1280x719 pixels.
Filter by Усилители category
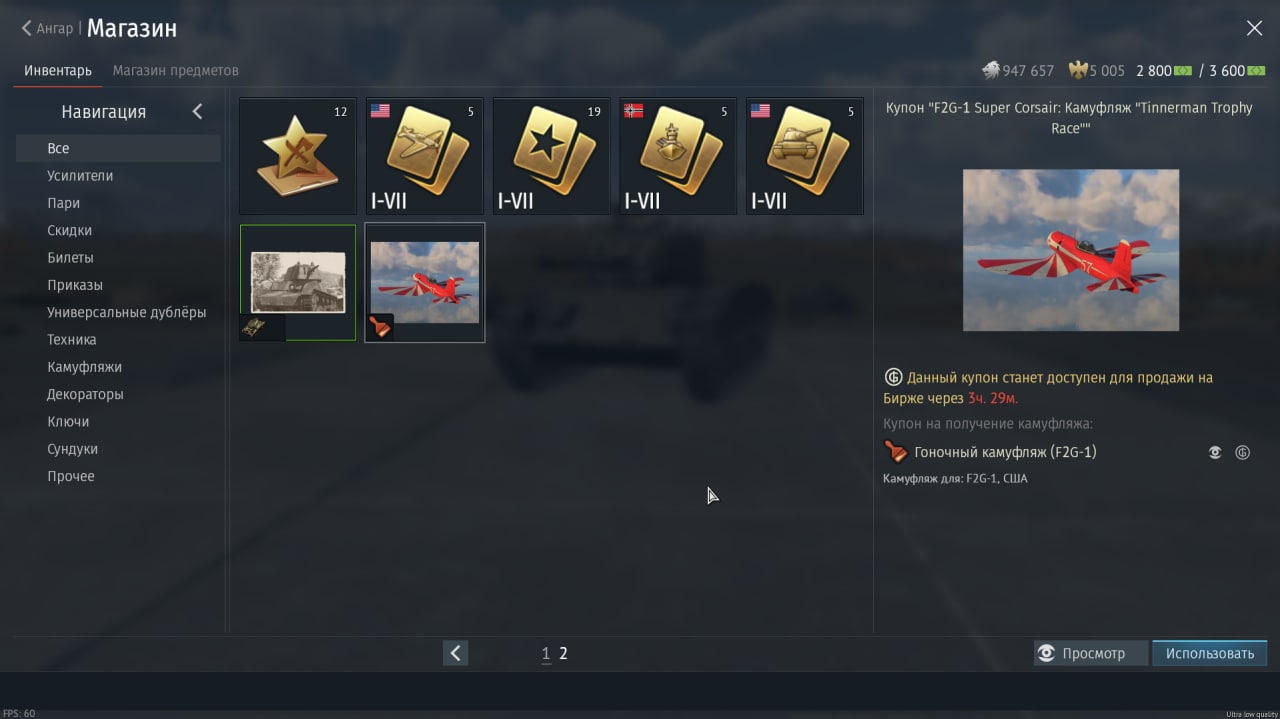pyautogui.click(x=80, y=176)
